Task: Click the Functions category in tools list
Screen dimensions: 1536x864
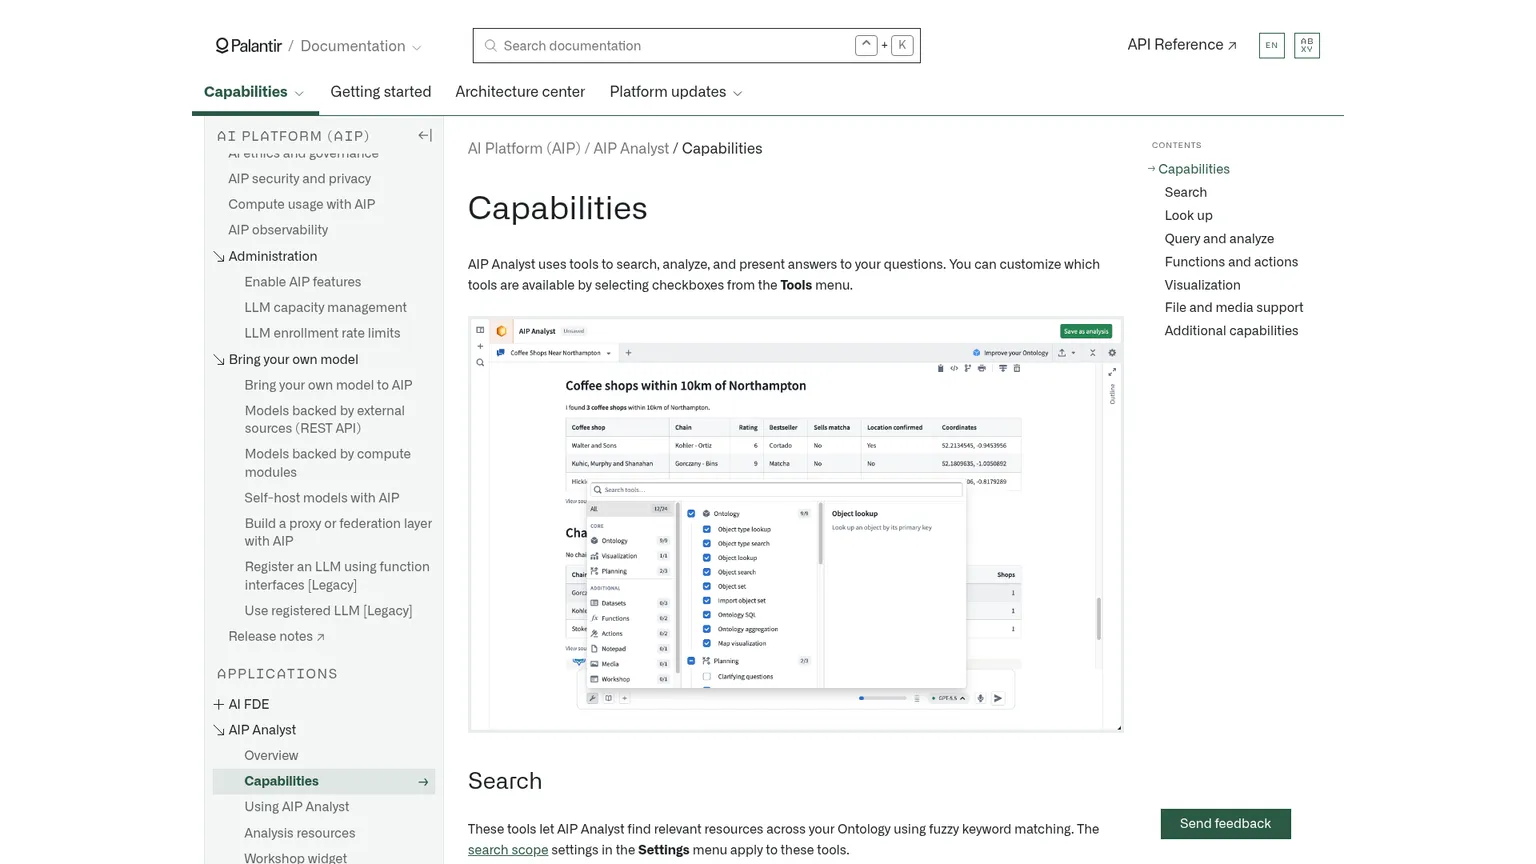Action: point(630,618)
